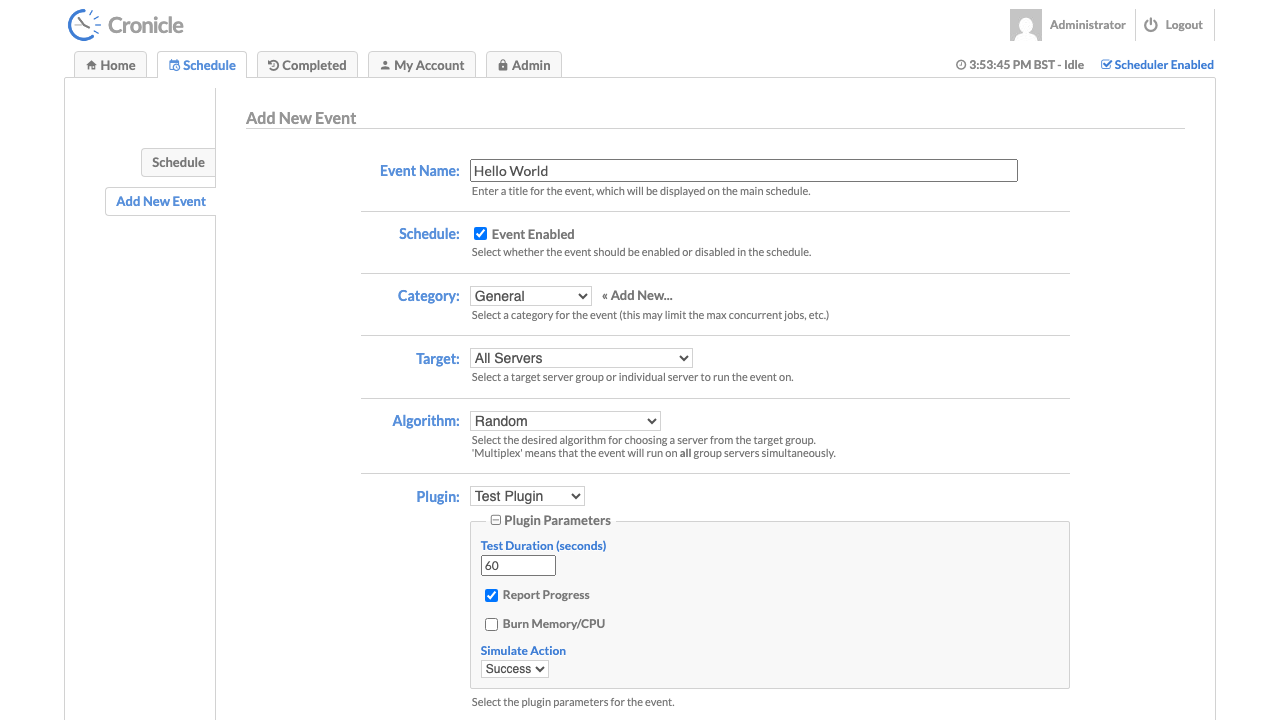Click the Cronicle clock logo
Screen dimensions: 1280x720
(84, 25)
